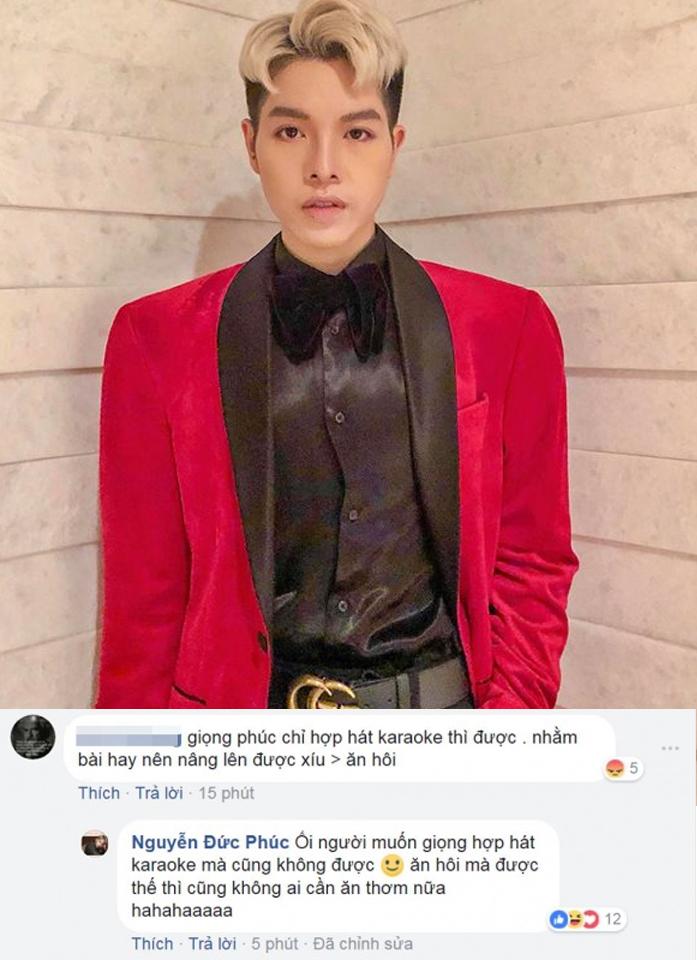Image resolution: width=697 pixels, height=960 pixels.
Task: Click the red heart reaction icon
Action: click(x=590, y=919)
